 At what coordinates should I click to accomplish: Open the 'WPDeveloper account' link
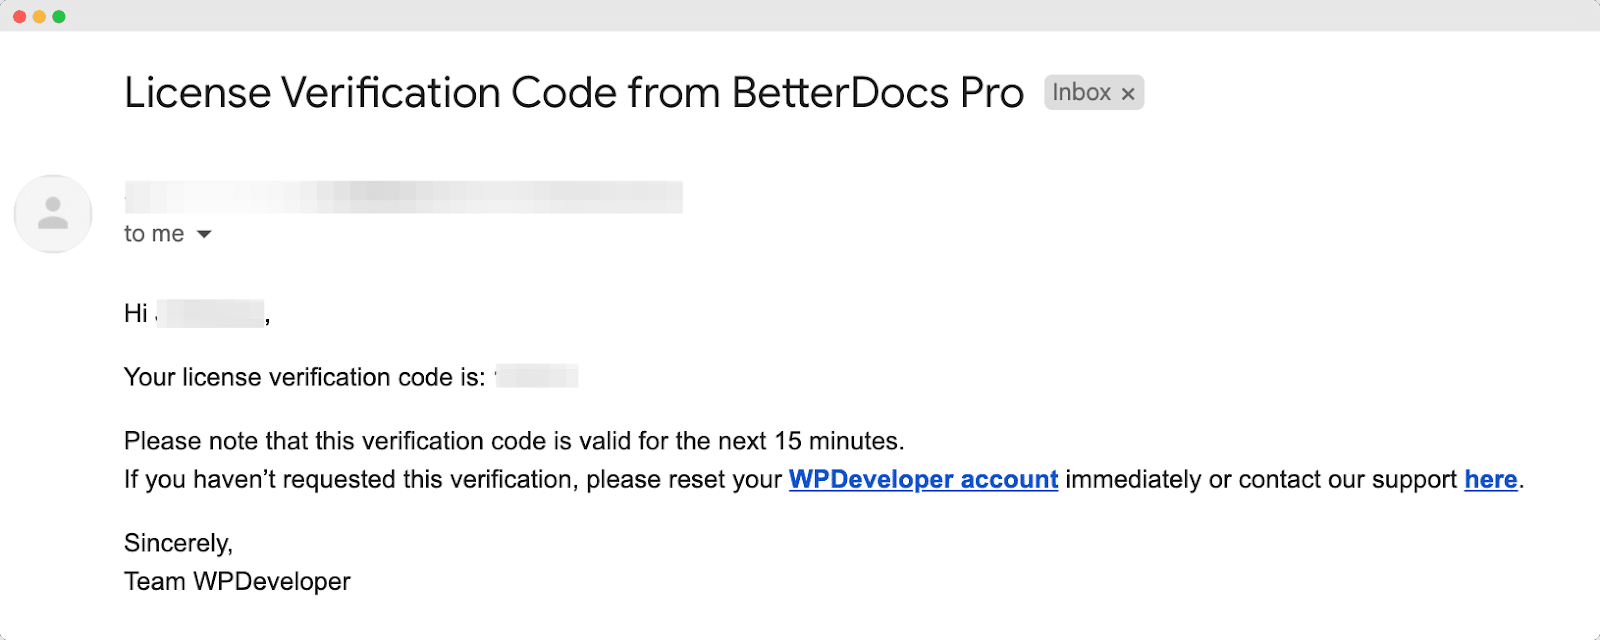point(923,479)
